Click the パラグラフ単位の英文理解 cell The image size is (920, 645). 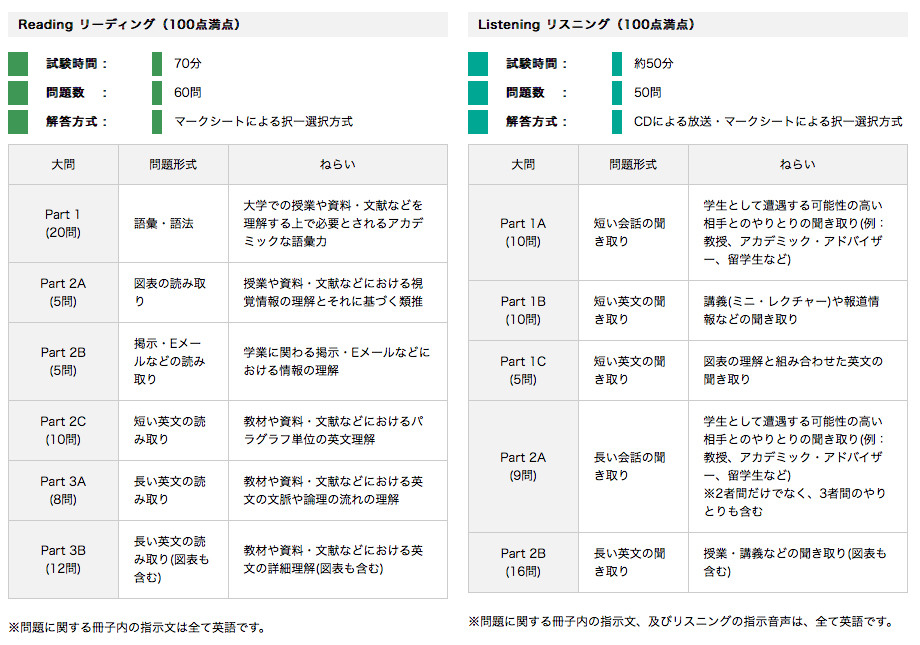click(x=338, y=431)
